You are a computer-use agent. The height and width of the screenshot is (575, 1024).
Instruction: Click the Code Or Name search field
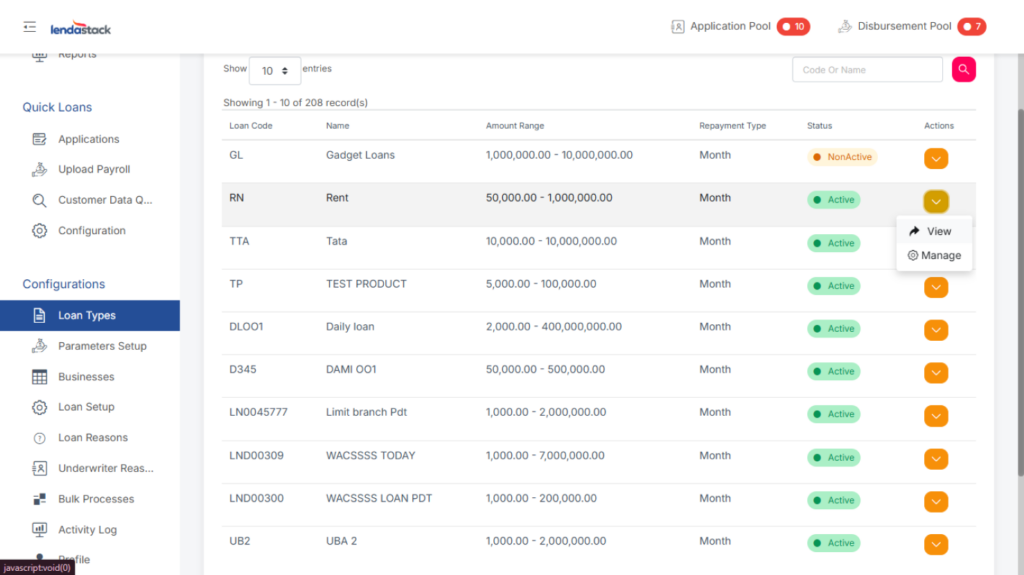[x=867, y=70]
